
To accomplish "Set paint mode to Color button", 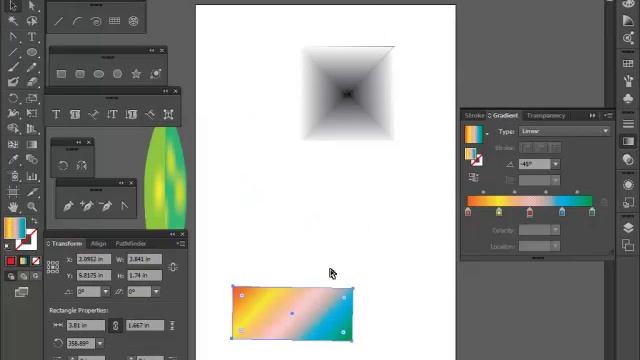I will (11, 261).
